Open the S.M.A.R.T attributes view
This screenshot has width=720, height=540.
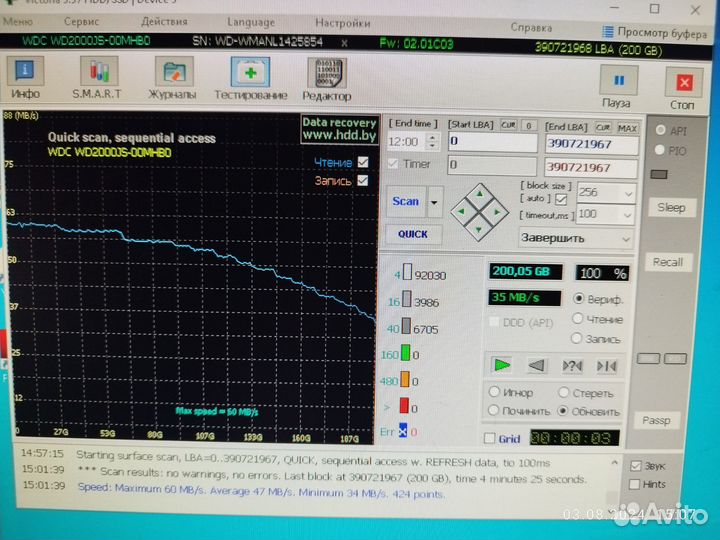[97, 78]
